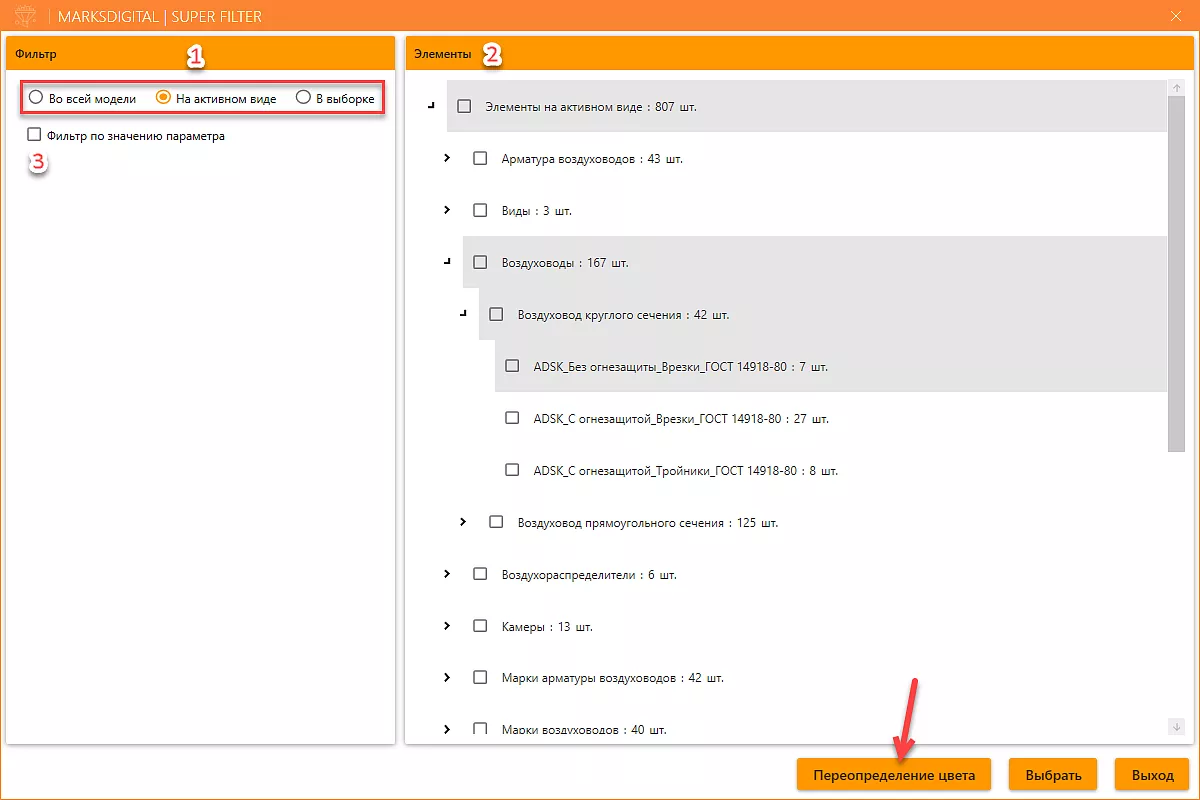The height and width of the screenshot is (800, 1200).
Task: Expand the 'Камеры' tree node
Action: pyautogui.click(x=447, y=626)
